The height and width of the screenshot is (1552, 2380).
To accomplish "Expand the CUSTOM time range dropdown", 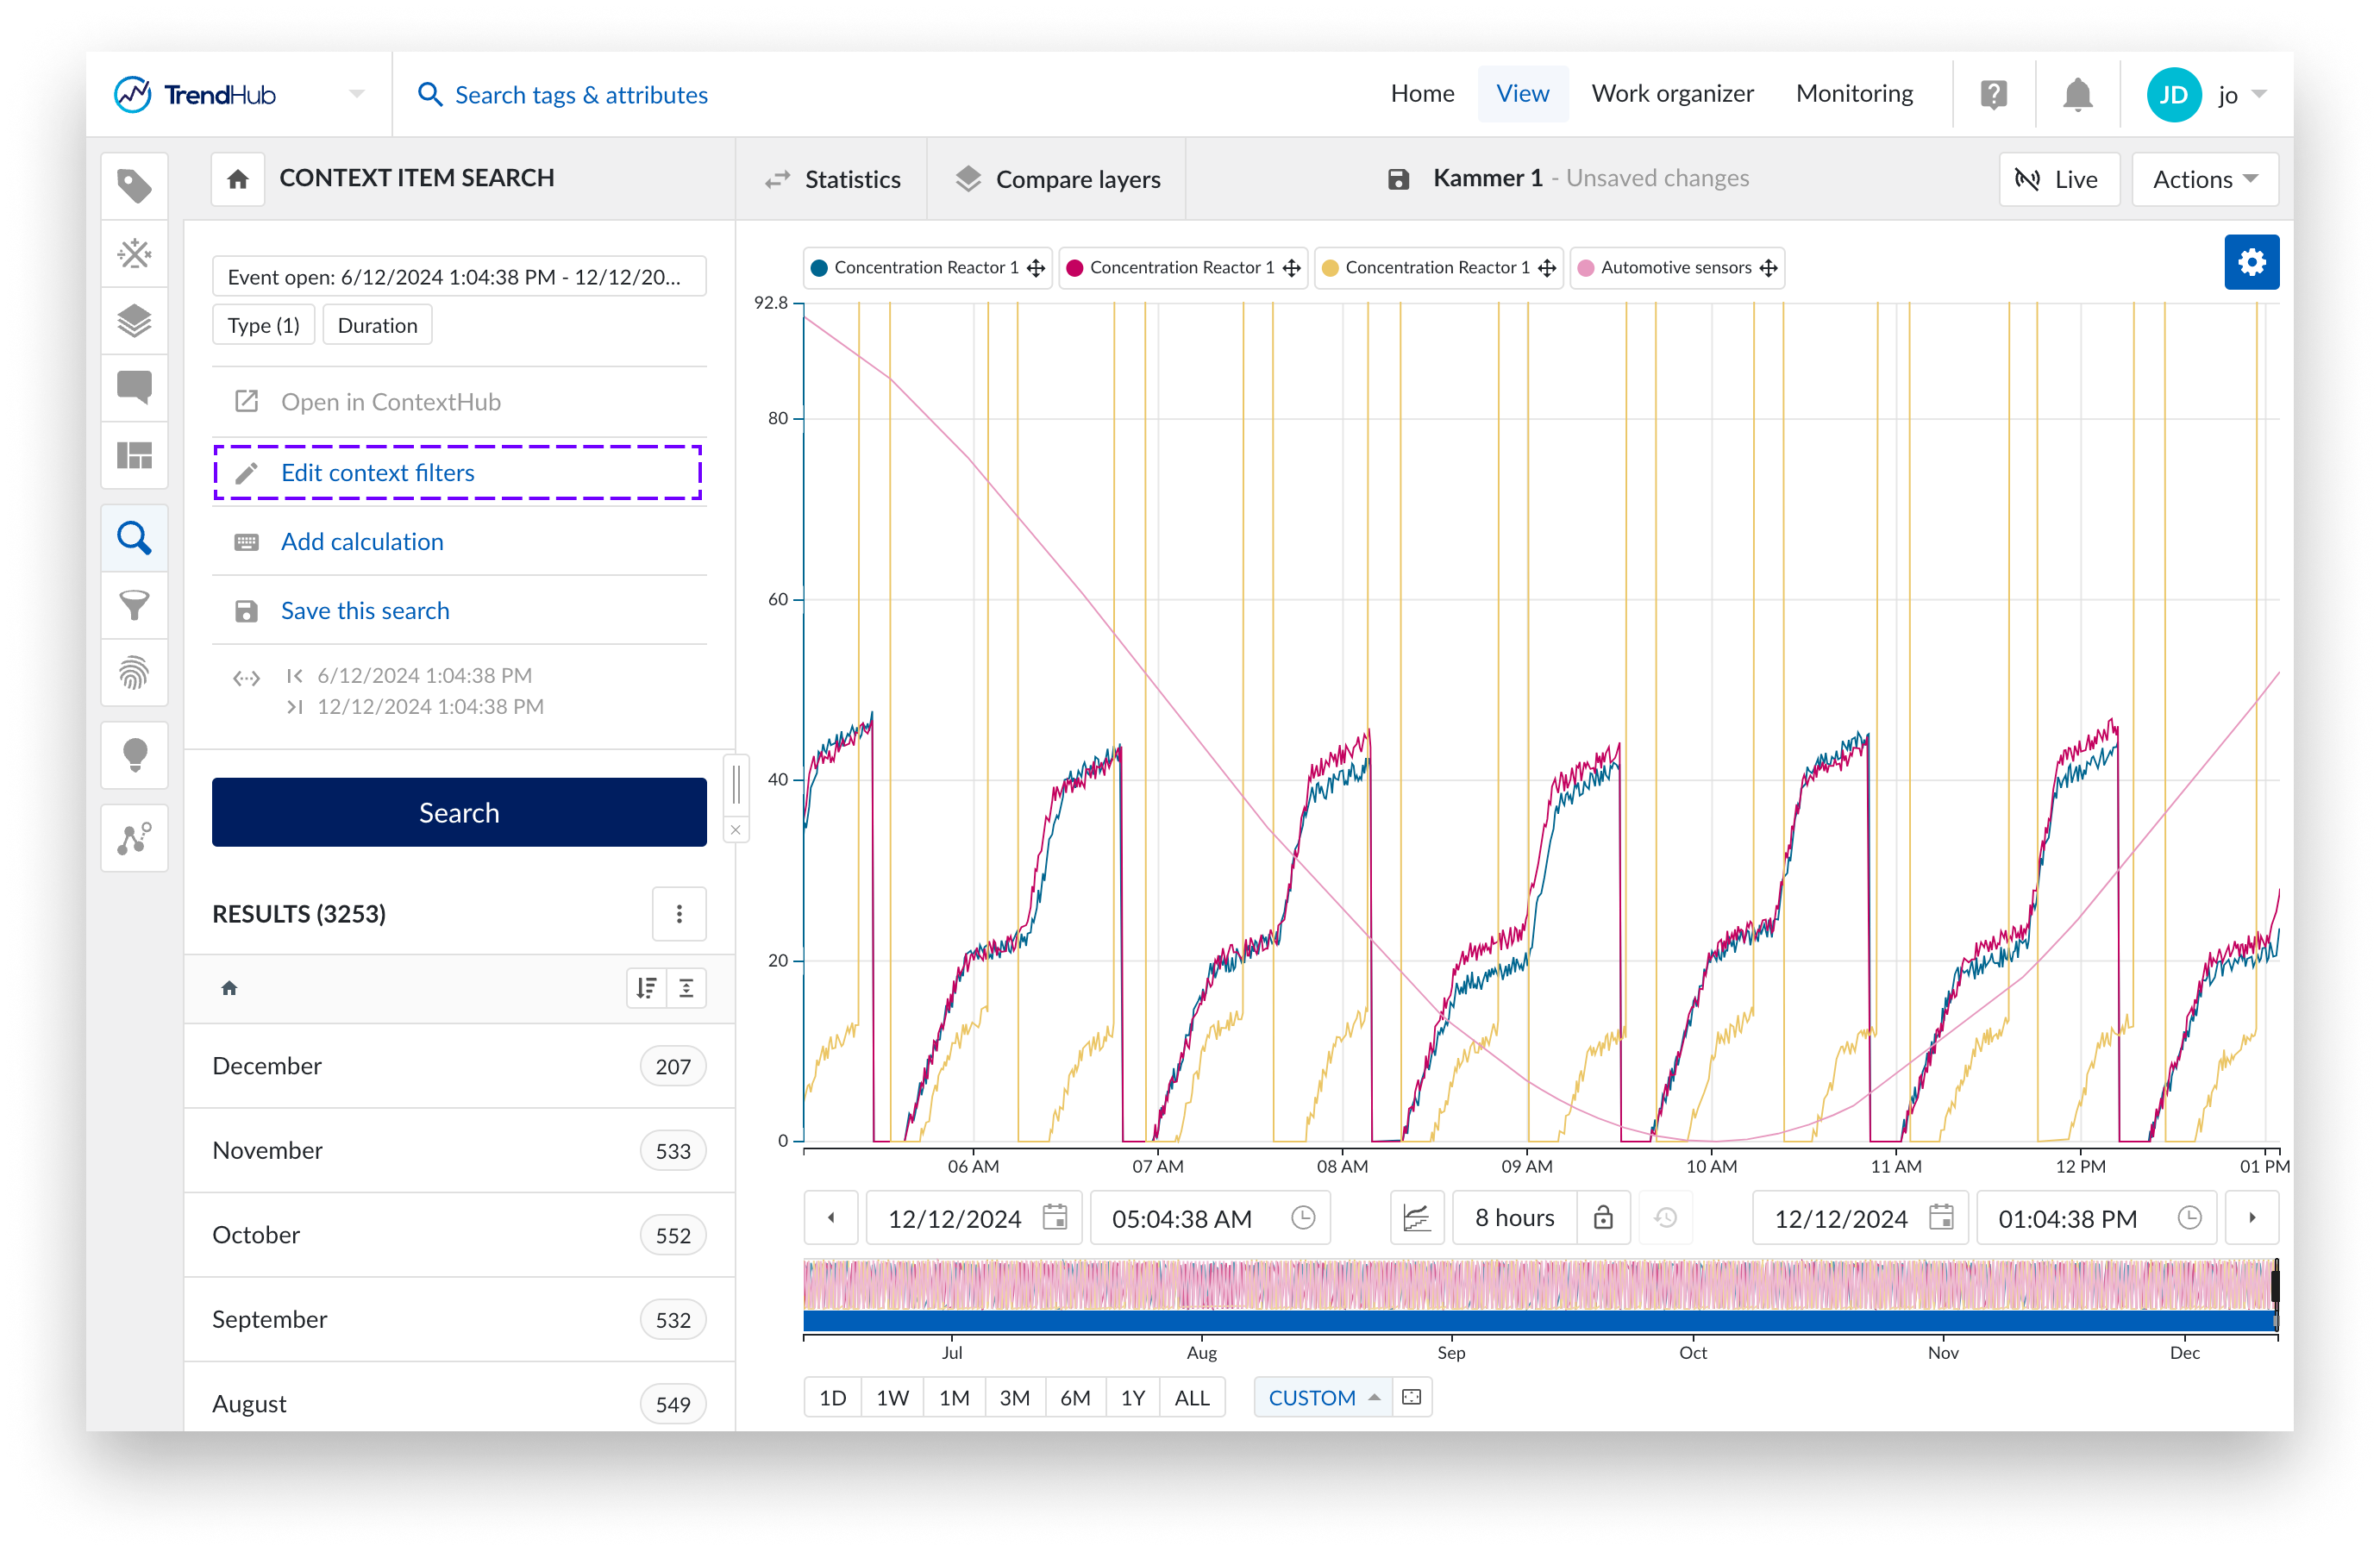I will point(1322,1397).
